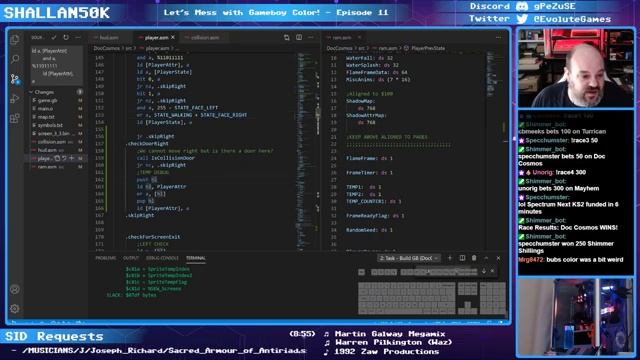Select the Terminal panel tab
This screenshot has height=360, width=640.
coord(196,258)
